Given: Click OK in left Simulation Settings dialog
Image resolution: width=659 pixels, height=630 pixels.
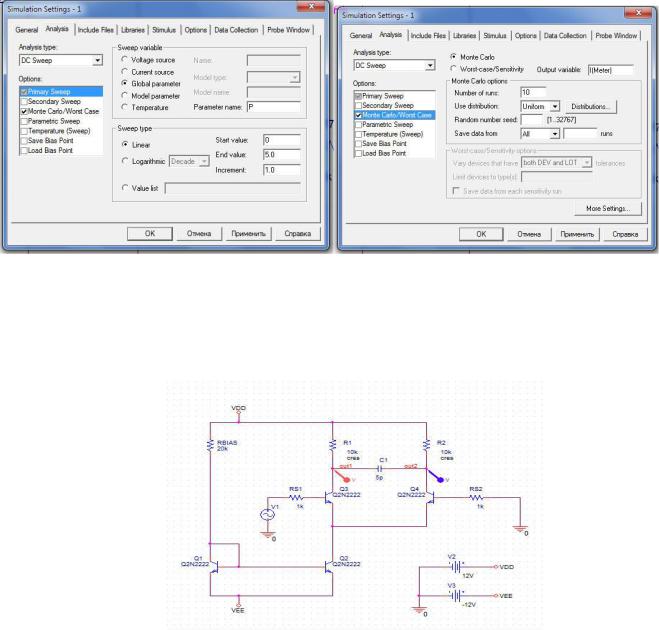Looking at the screenshot, I should pos(150,233).
